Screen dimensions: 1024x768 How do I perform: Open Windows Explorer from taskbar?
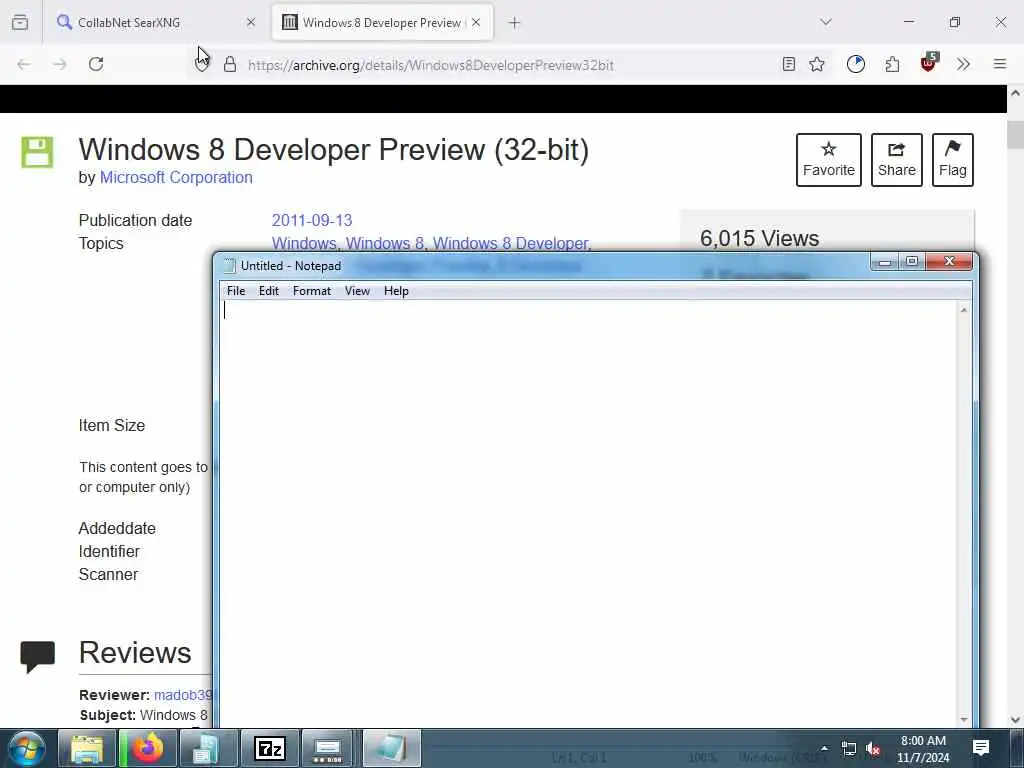click(86, 748)
